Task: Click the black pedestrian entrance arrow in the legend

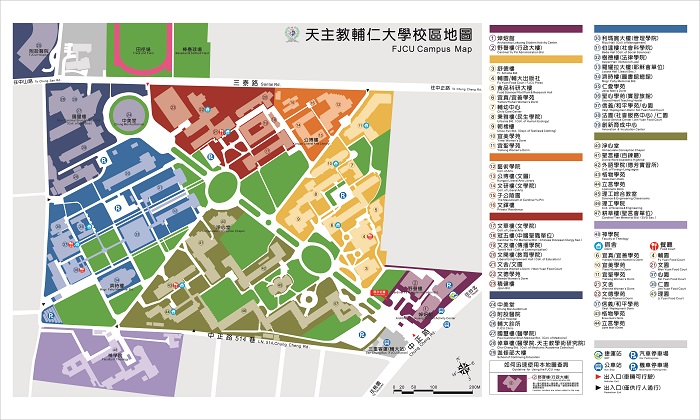Action: tap(598, 388)
